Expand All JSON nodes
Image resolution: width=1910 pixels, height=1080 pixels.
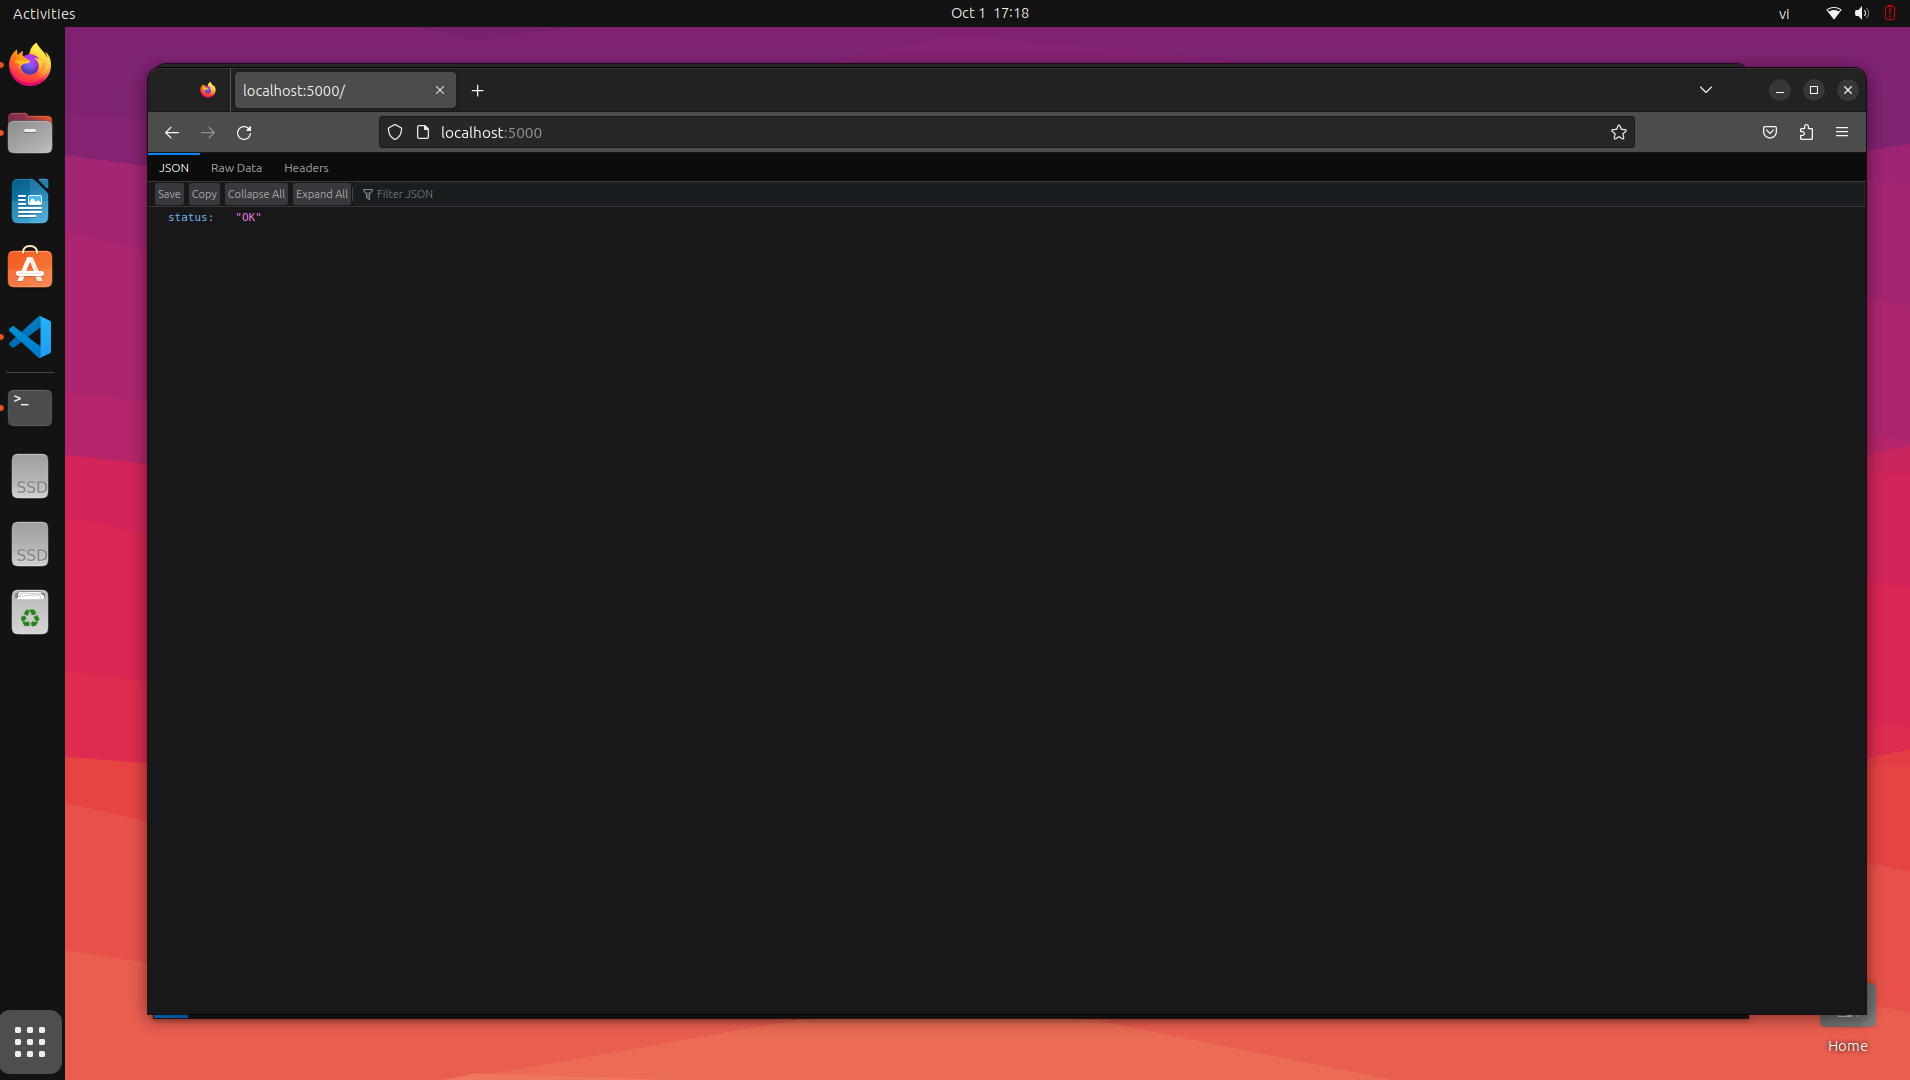[x=321, y=194]
